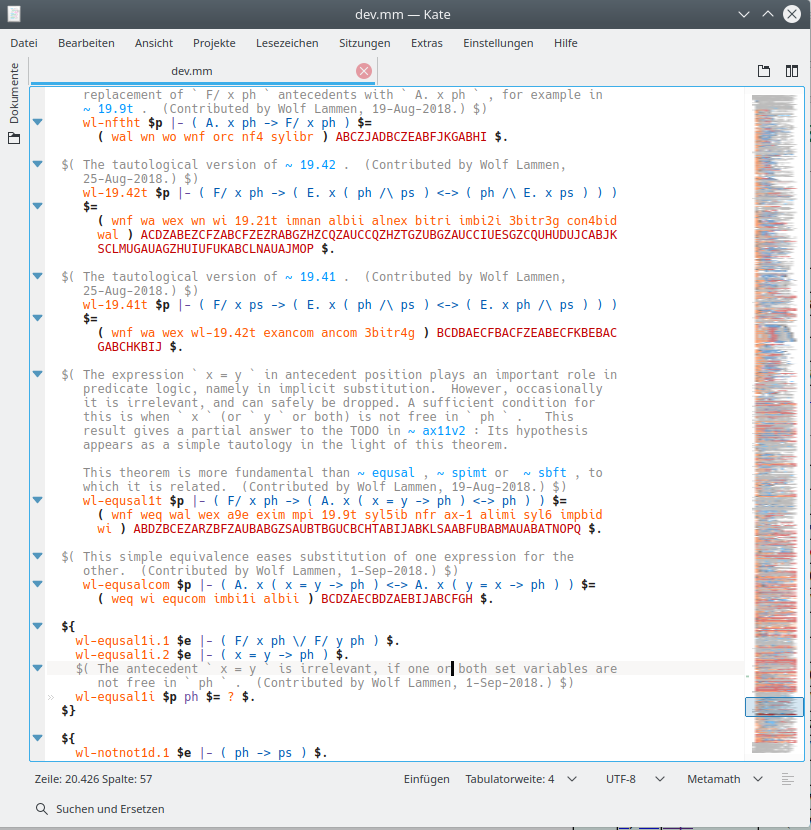The height and width of the screenshot is (830, 811).
Task: Open the Sitzungen menu
Action: (x=364, y=43)
